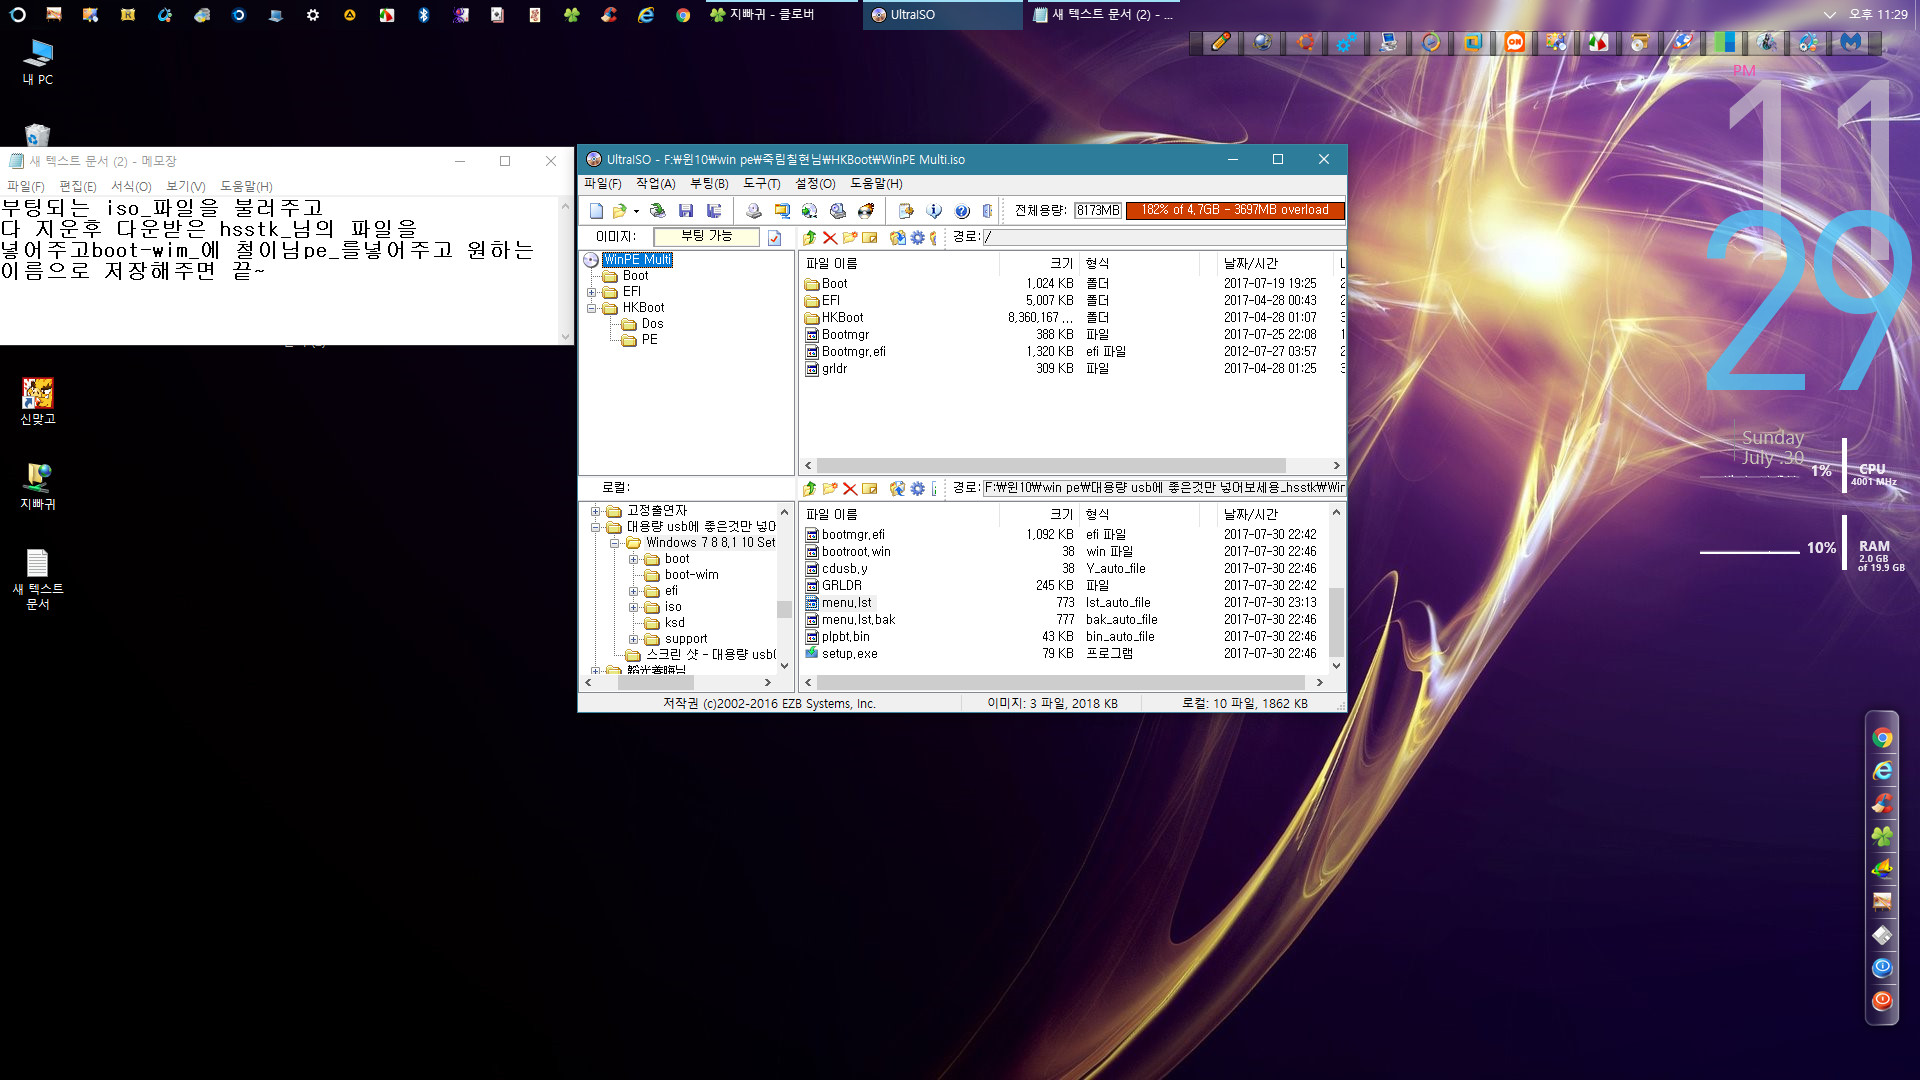Click the Up folder icon in the image pane toolbar

(809, 237)
